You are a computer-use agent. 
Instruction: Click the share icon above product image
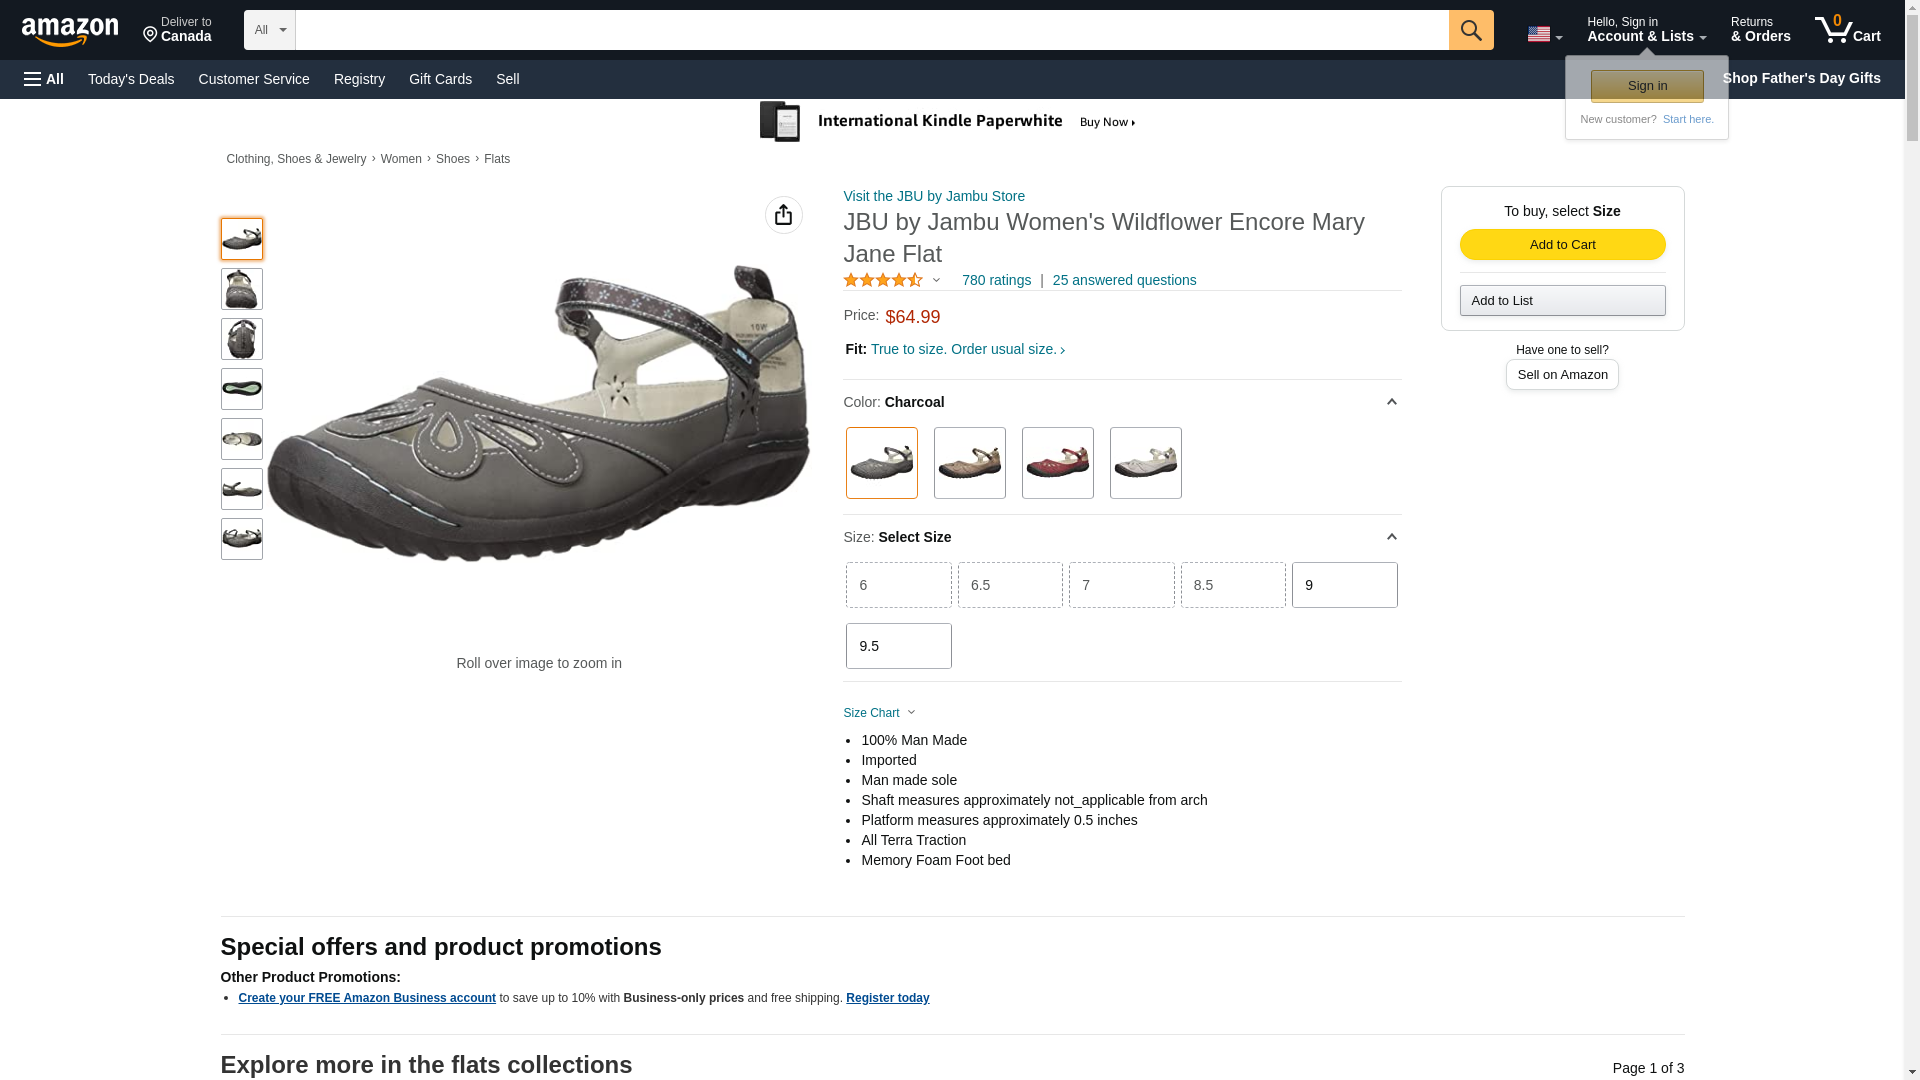pos(783,215)
